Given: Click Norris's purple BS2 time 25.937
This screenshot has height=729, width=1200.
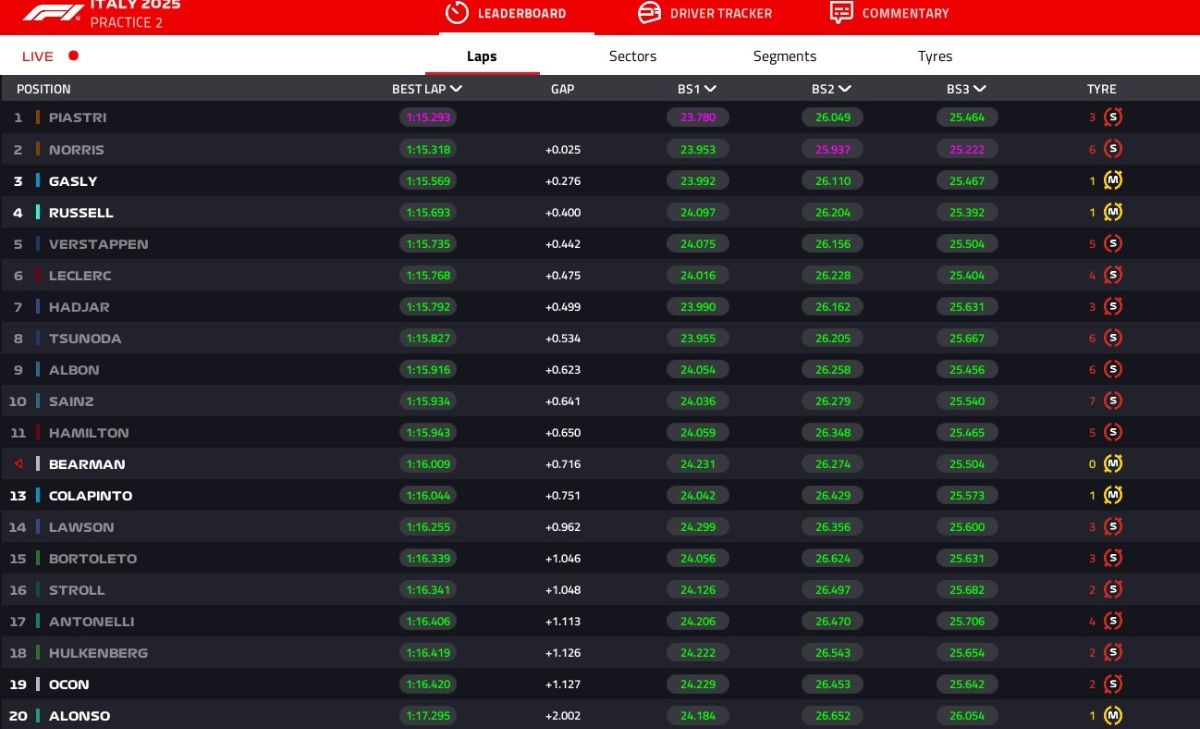Looking at the screenshot, I should click(832, 149).
